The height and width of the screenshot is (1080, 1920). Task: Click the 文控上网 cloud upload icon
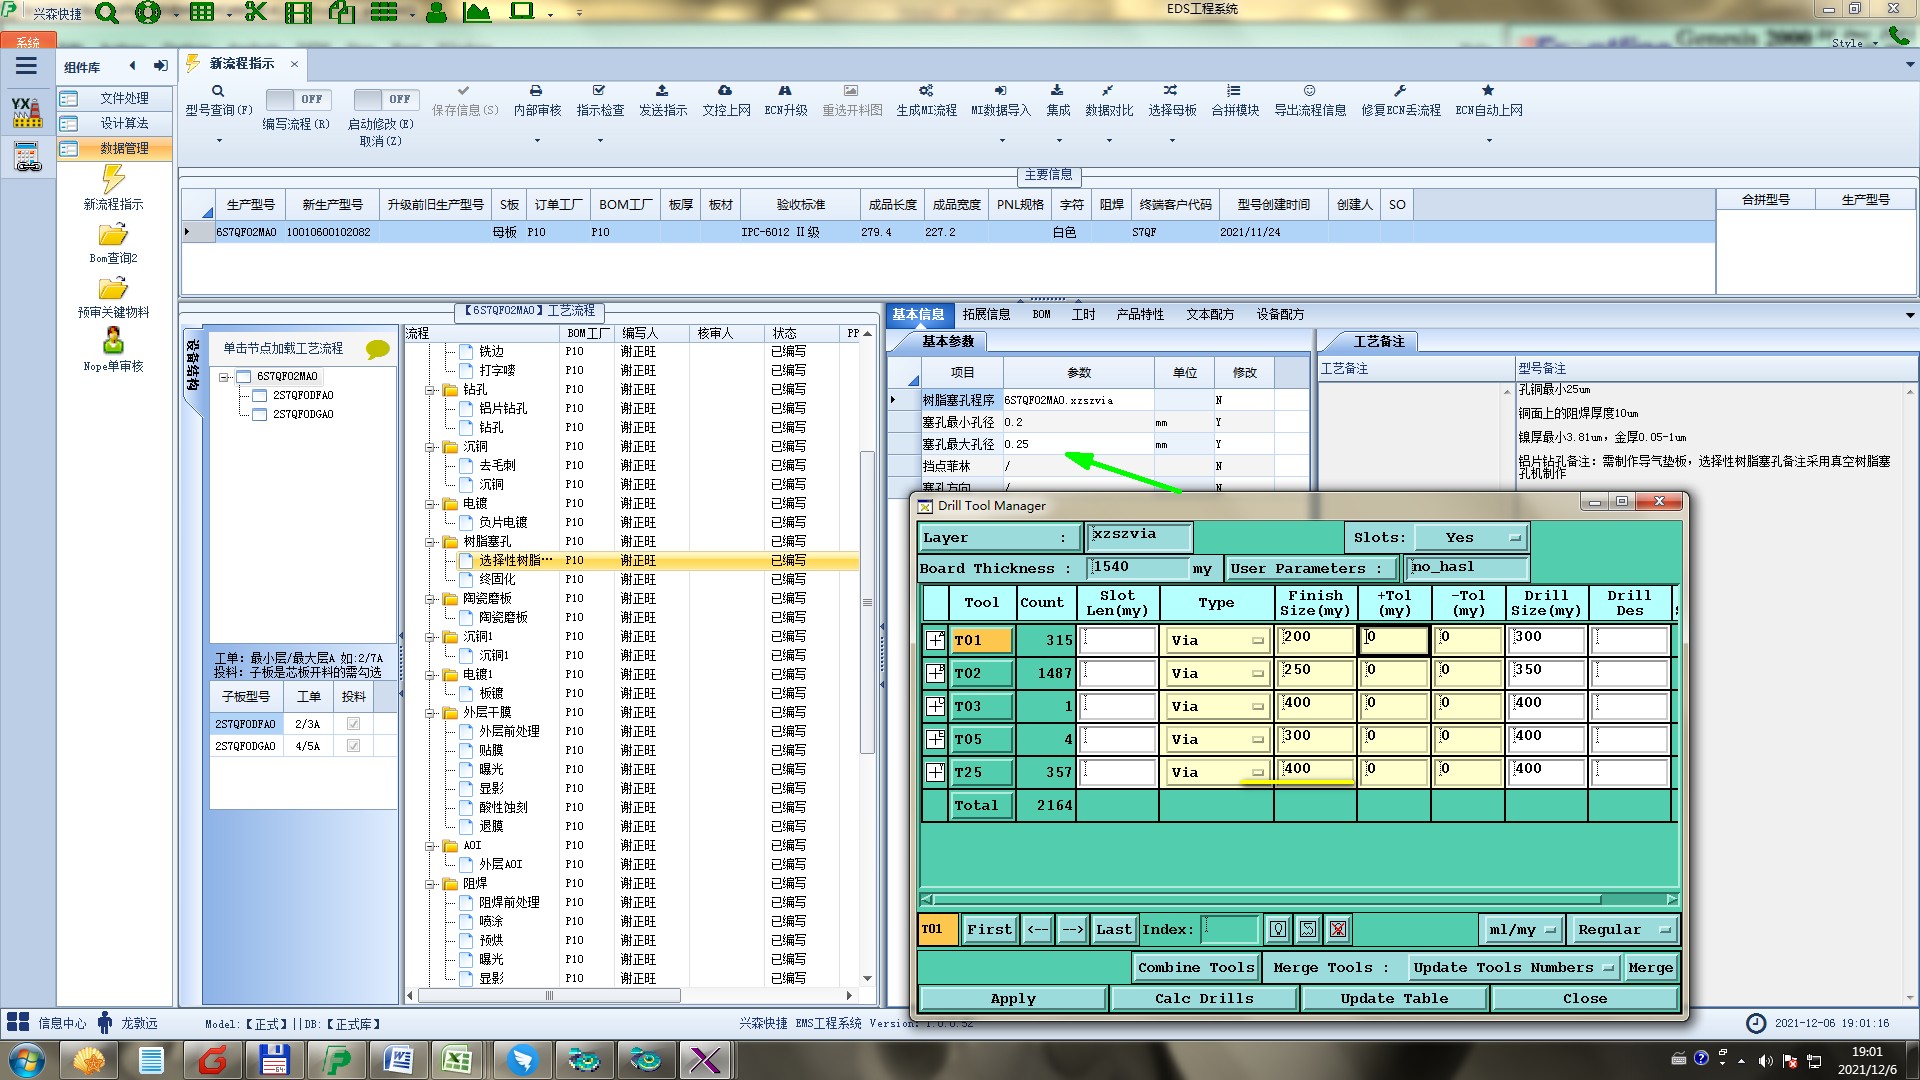tap(725, 91)
